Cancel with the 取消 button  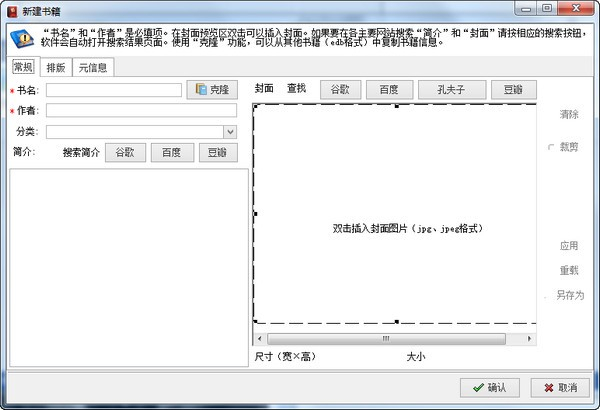(x=560, y=388)
